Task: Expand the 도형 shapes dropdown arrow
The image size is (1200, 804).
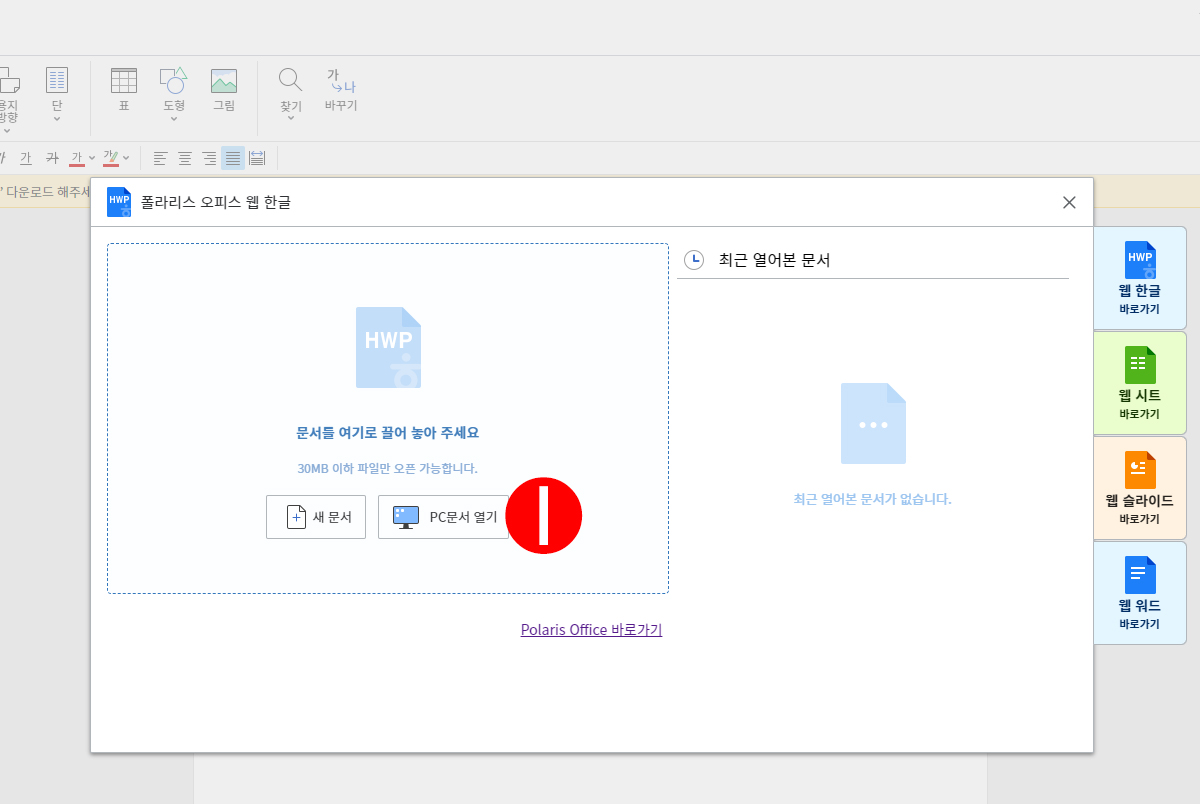Action: pyautogui.click(x=173, y=118)
